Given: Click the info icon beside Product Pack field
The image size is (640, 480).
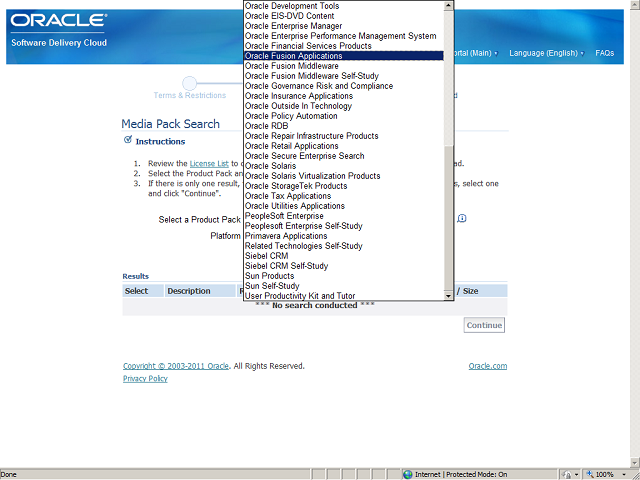Looking at the screenshot, I should tap(462, 218).
